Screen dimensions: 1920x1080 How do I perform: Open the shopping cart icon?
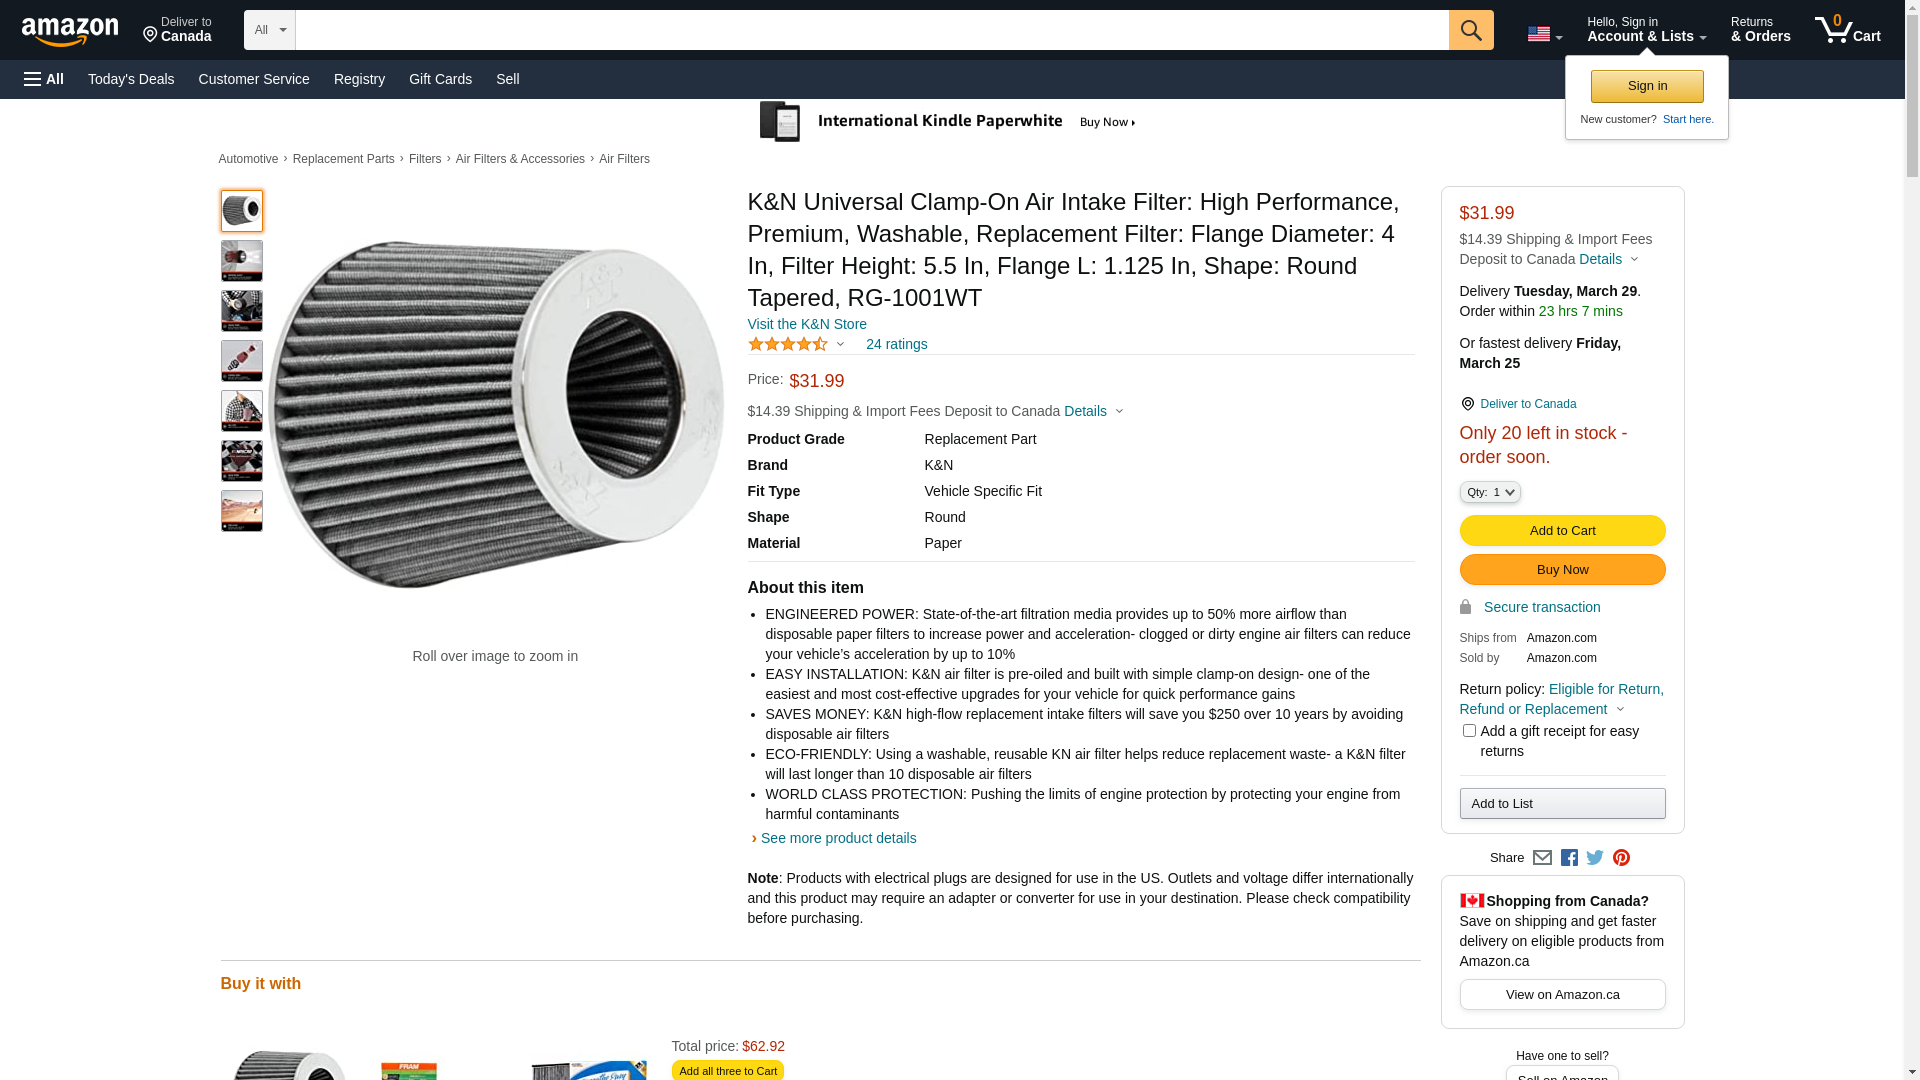point(1847,30)
